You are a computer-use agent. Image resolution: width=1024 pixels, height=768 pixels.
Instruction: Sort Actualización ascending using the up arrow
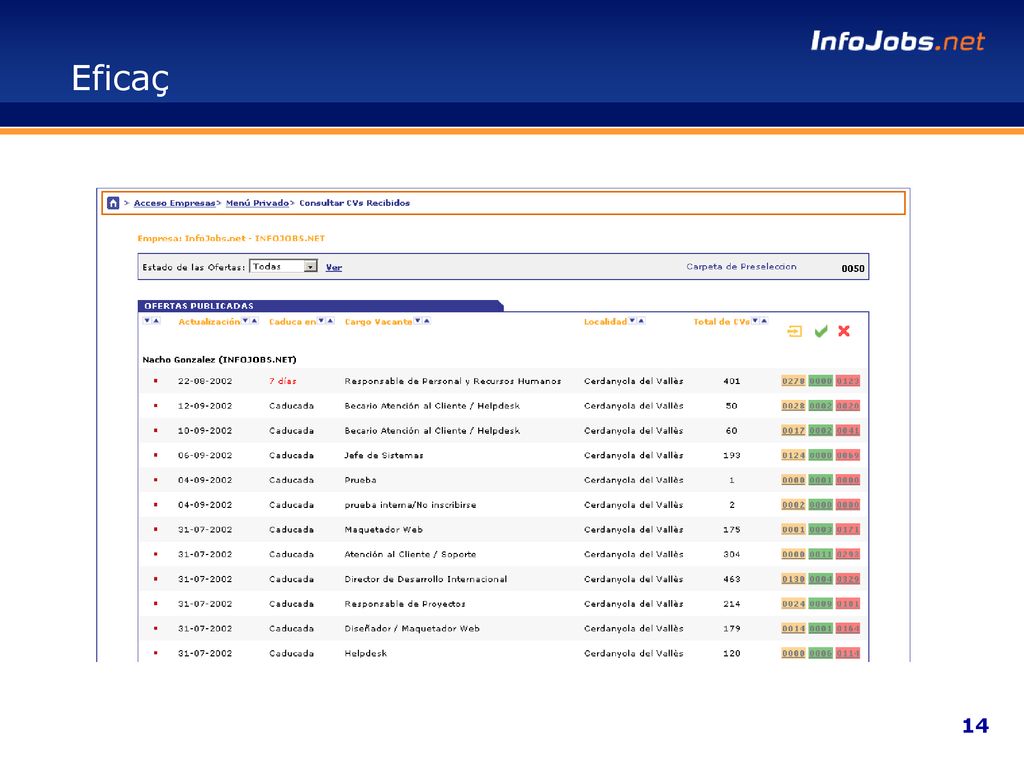point(255,321)
